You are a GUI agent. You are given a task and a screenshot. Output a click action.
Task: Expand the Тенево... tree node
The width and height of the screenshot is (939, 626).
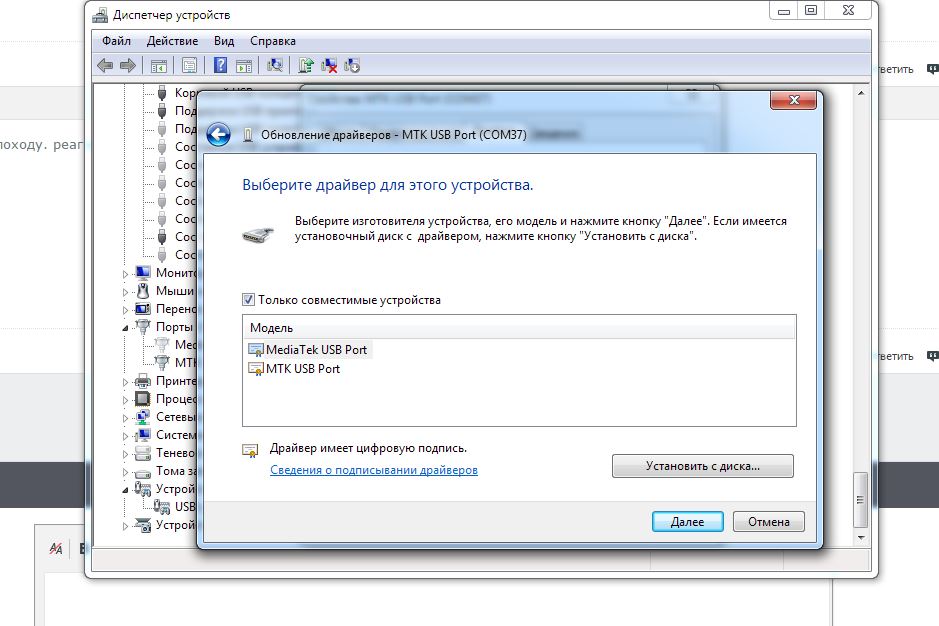[x=126, y=453]
